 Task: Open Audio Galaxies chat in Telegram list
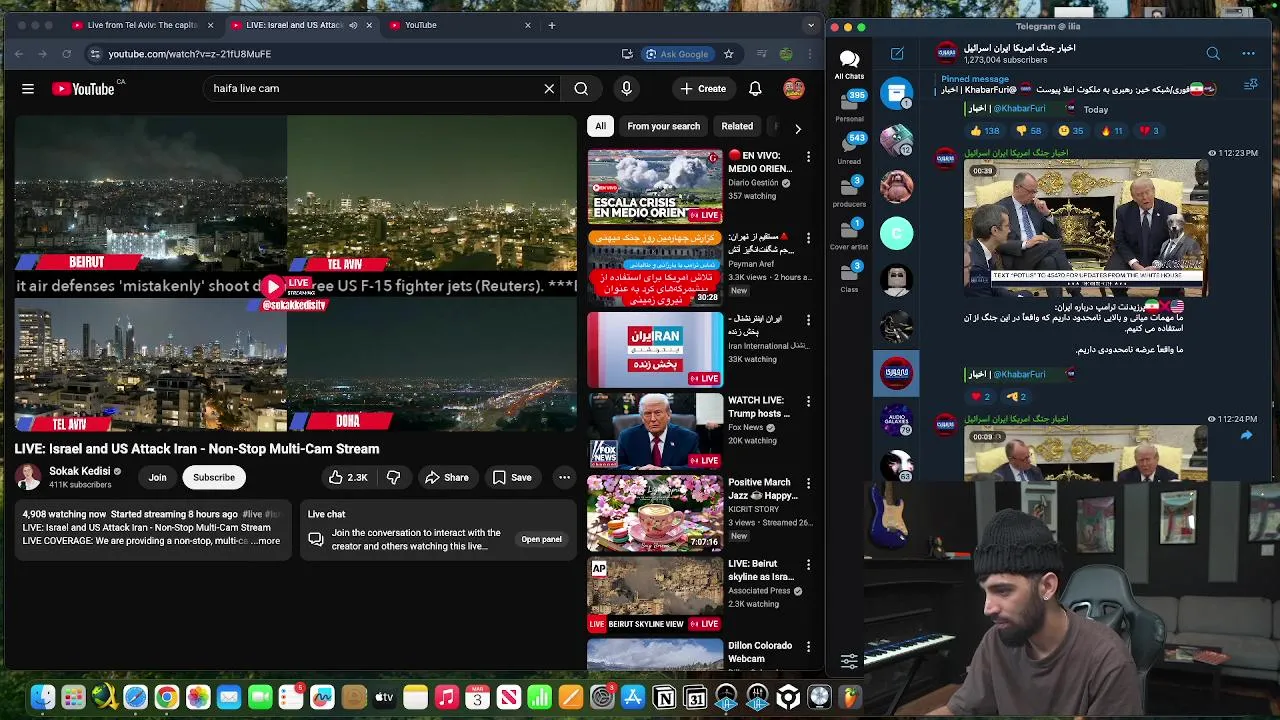(896, 420)
